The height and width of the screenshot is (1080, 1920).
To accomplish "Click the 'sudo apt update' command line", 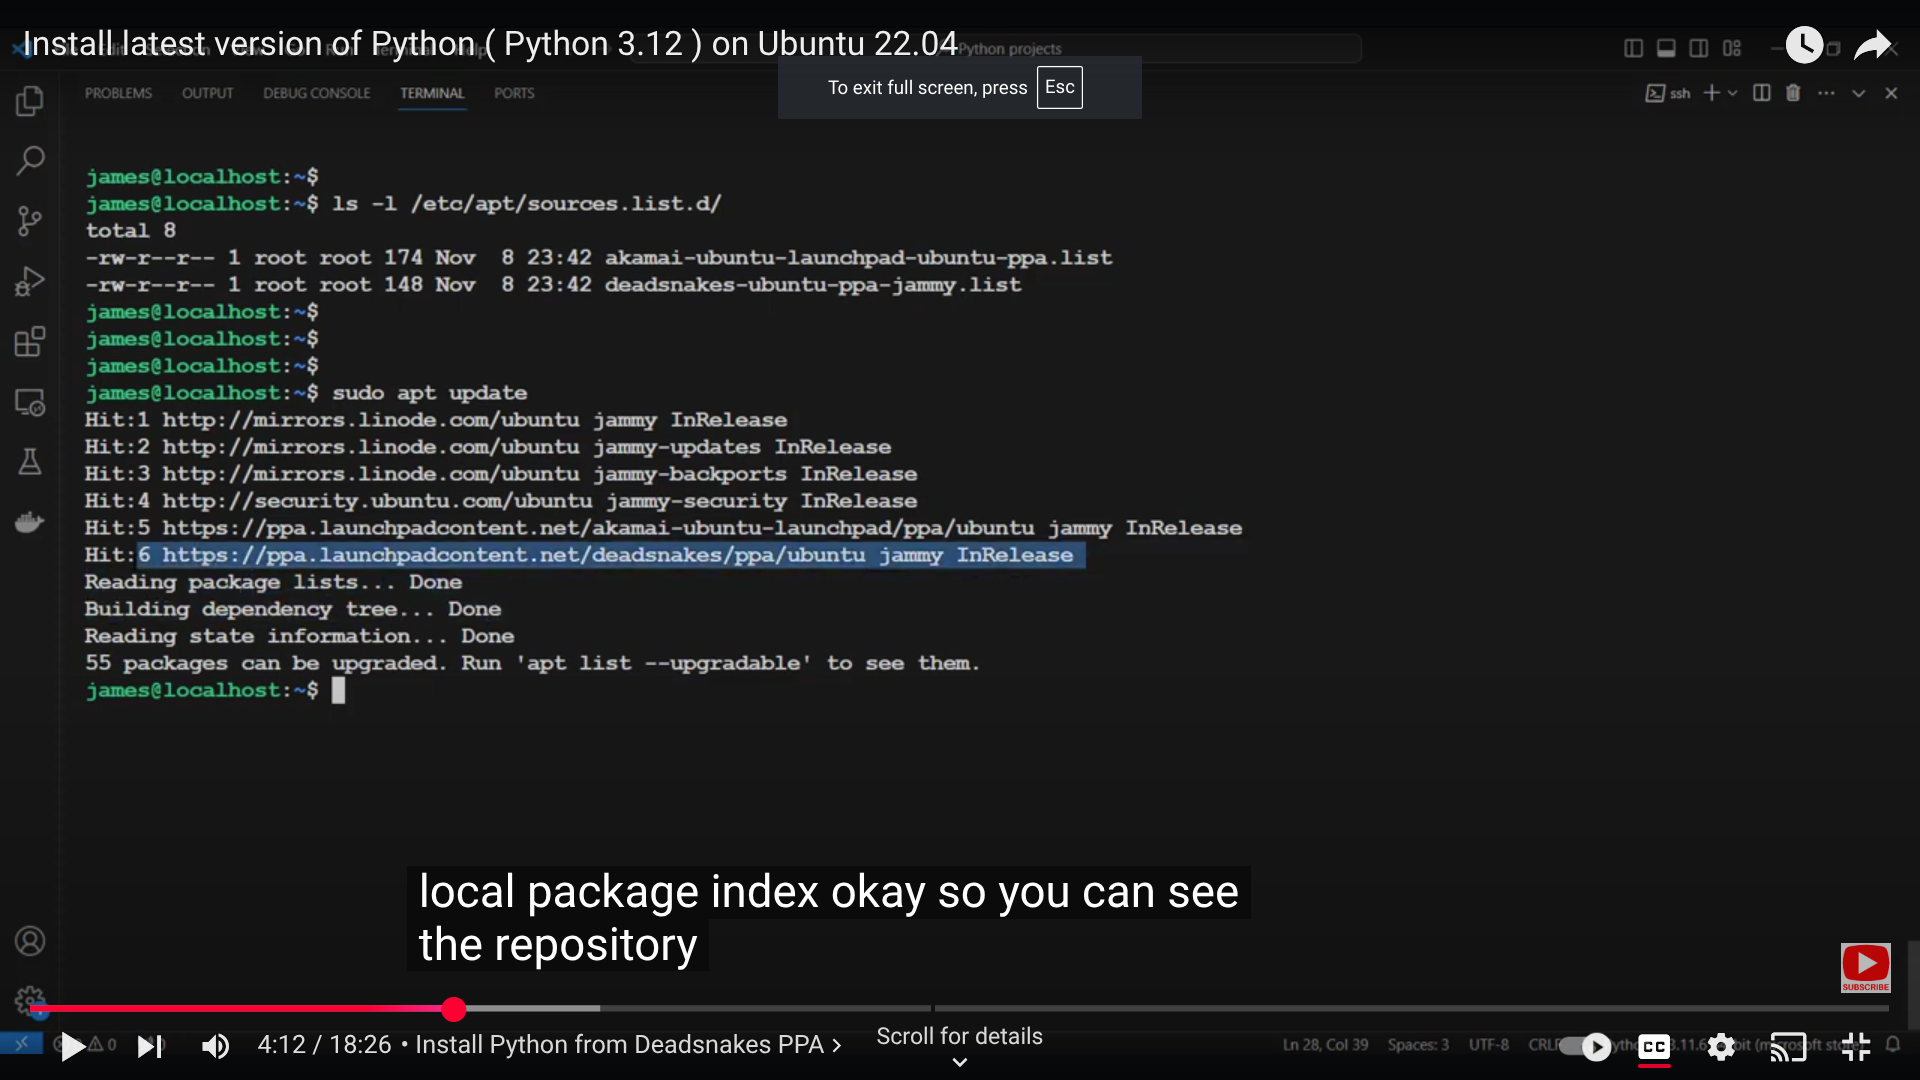I will point(429,393).
